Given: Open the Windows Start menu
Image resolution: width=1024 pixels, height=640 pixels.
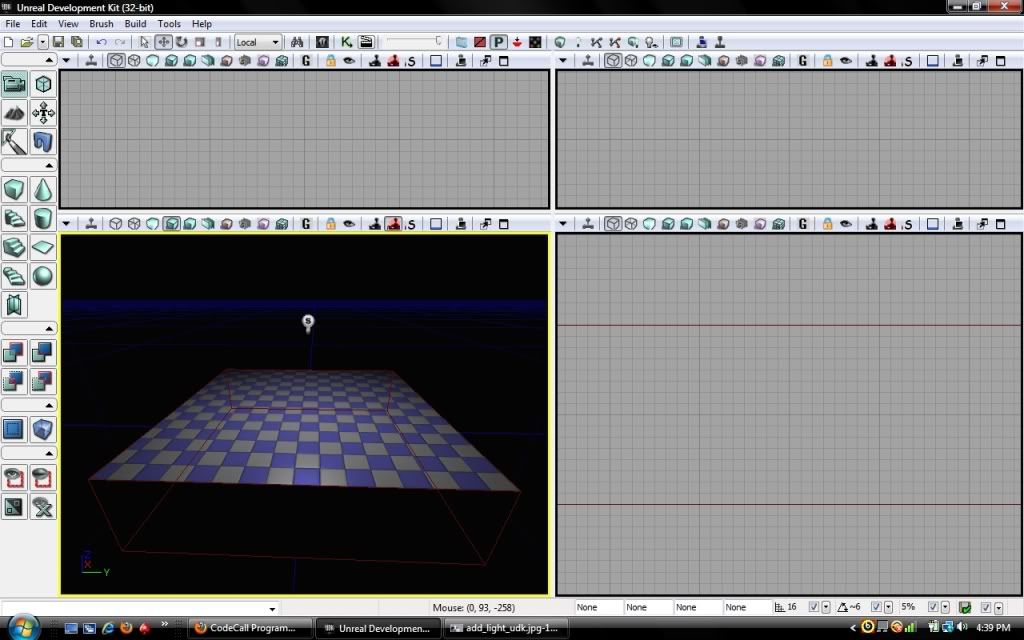Looking at the screenshot, I should point(23,627).
